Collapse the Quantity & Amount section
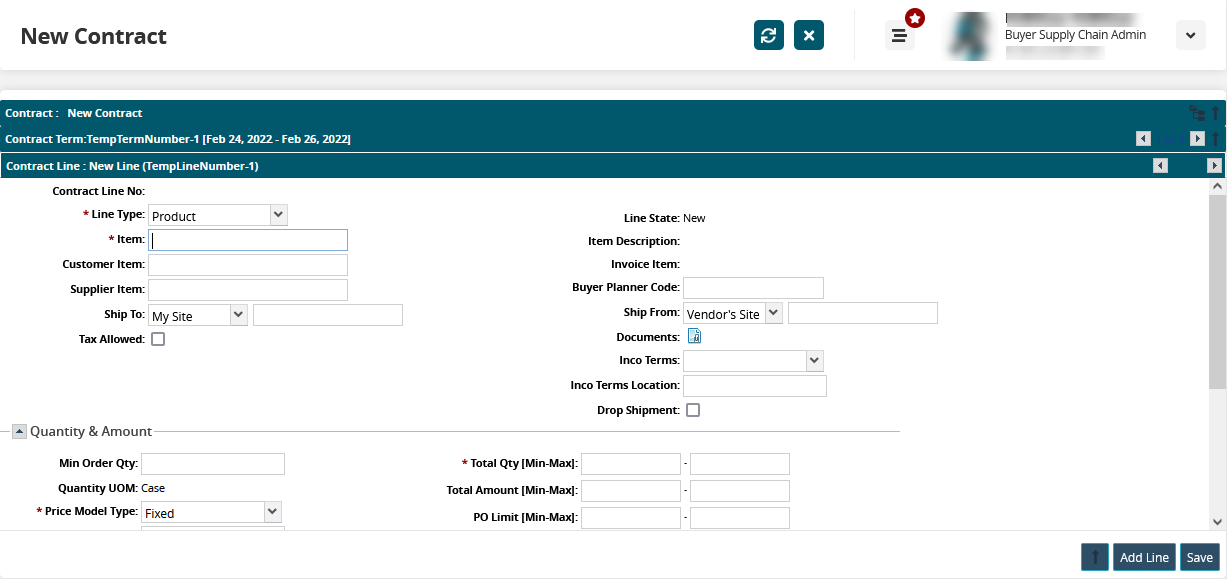The height and width of the screenshot is (579, 1227). (19, 432)
